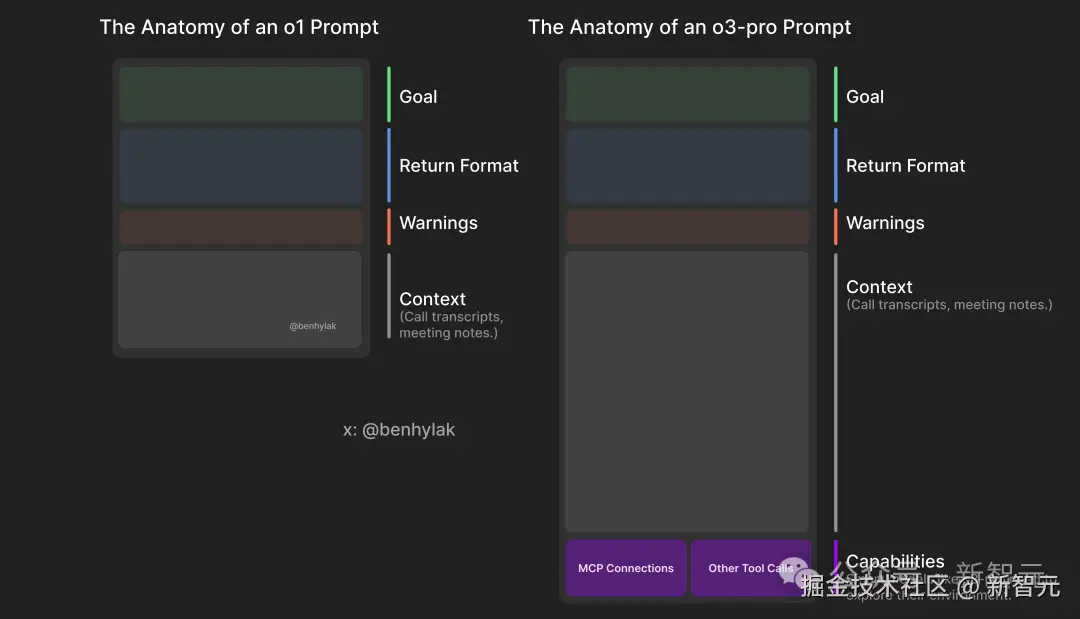Click the Warnings label beside the o1 prompt
Screen dimensions: 1080x619
coord(438,223)
